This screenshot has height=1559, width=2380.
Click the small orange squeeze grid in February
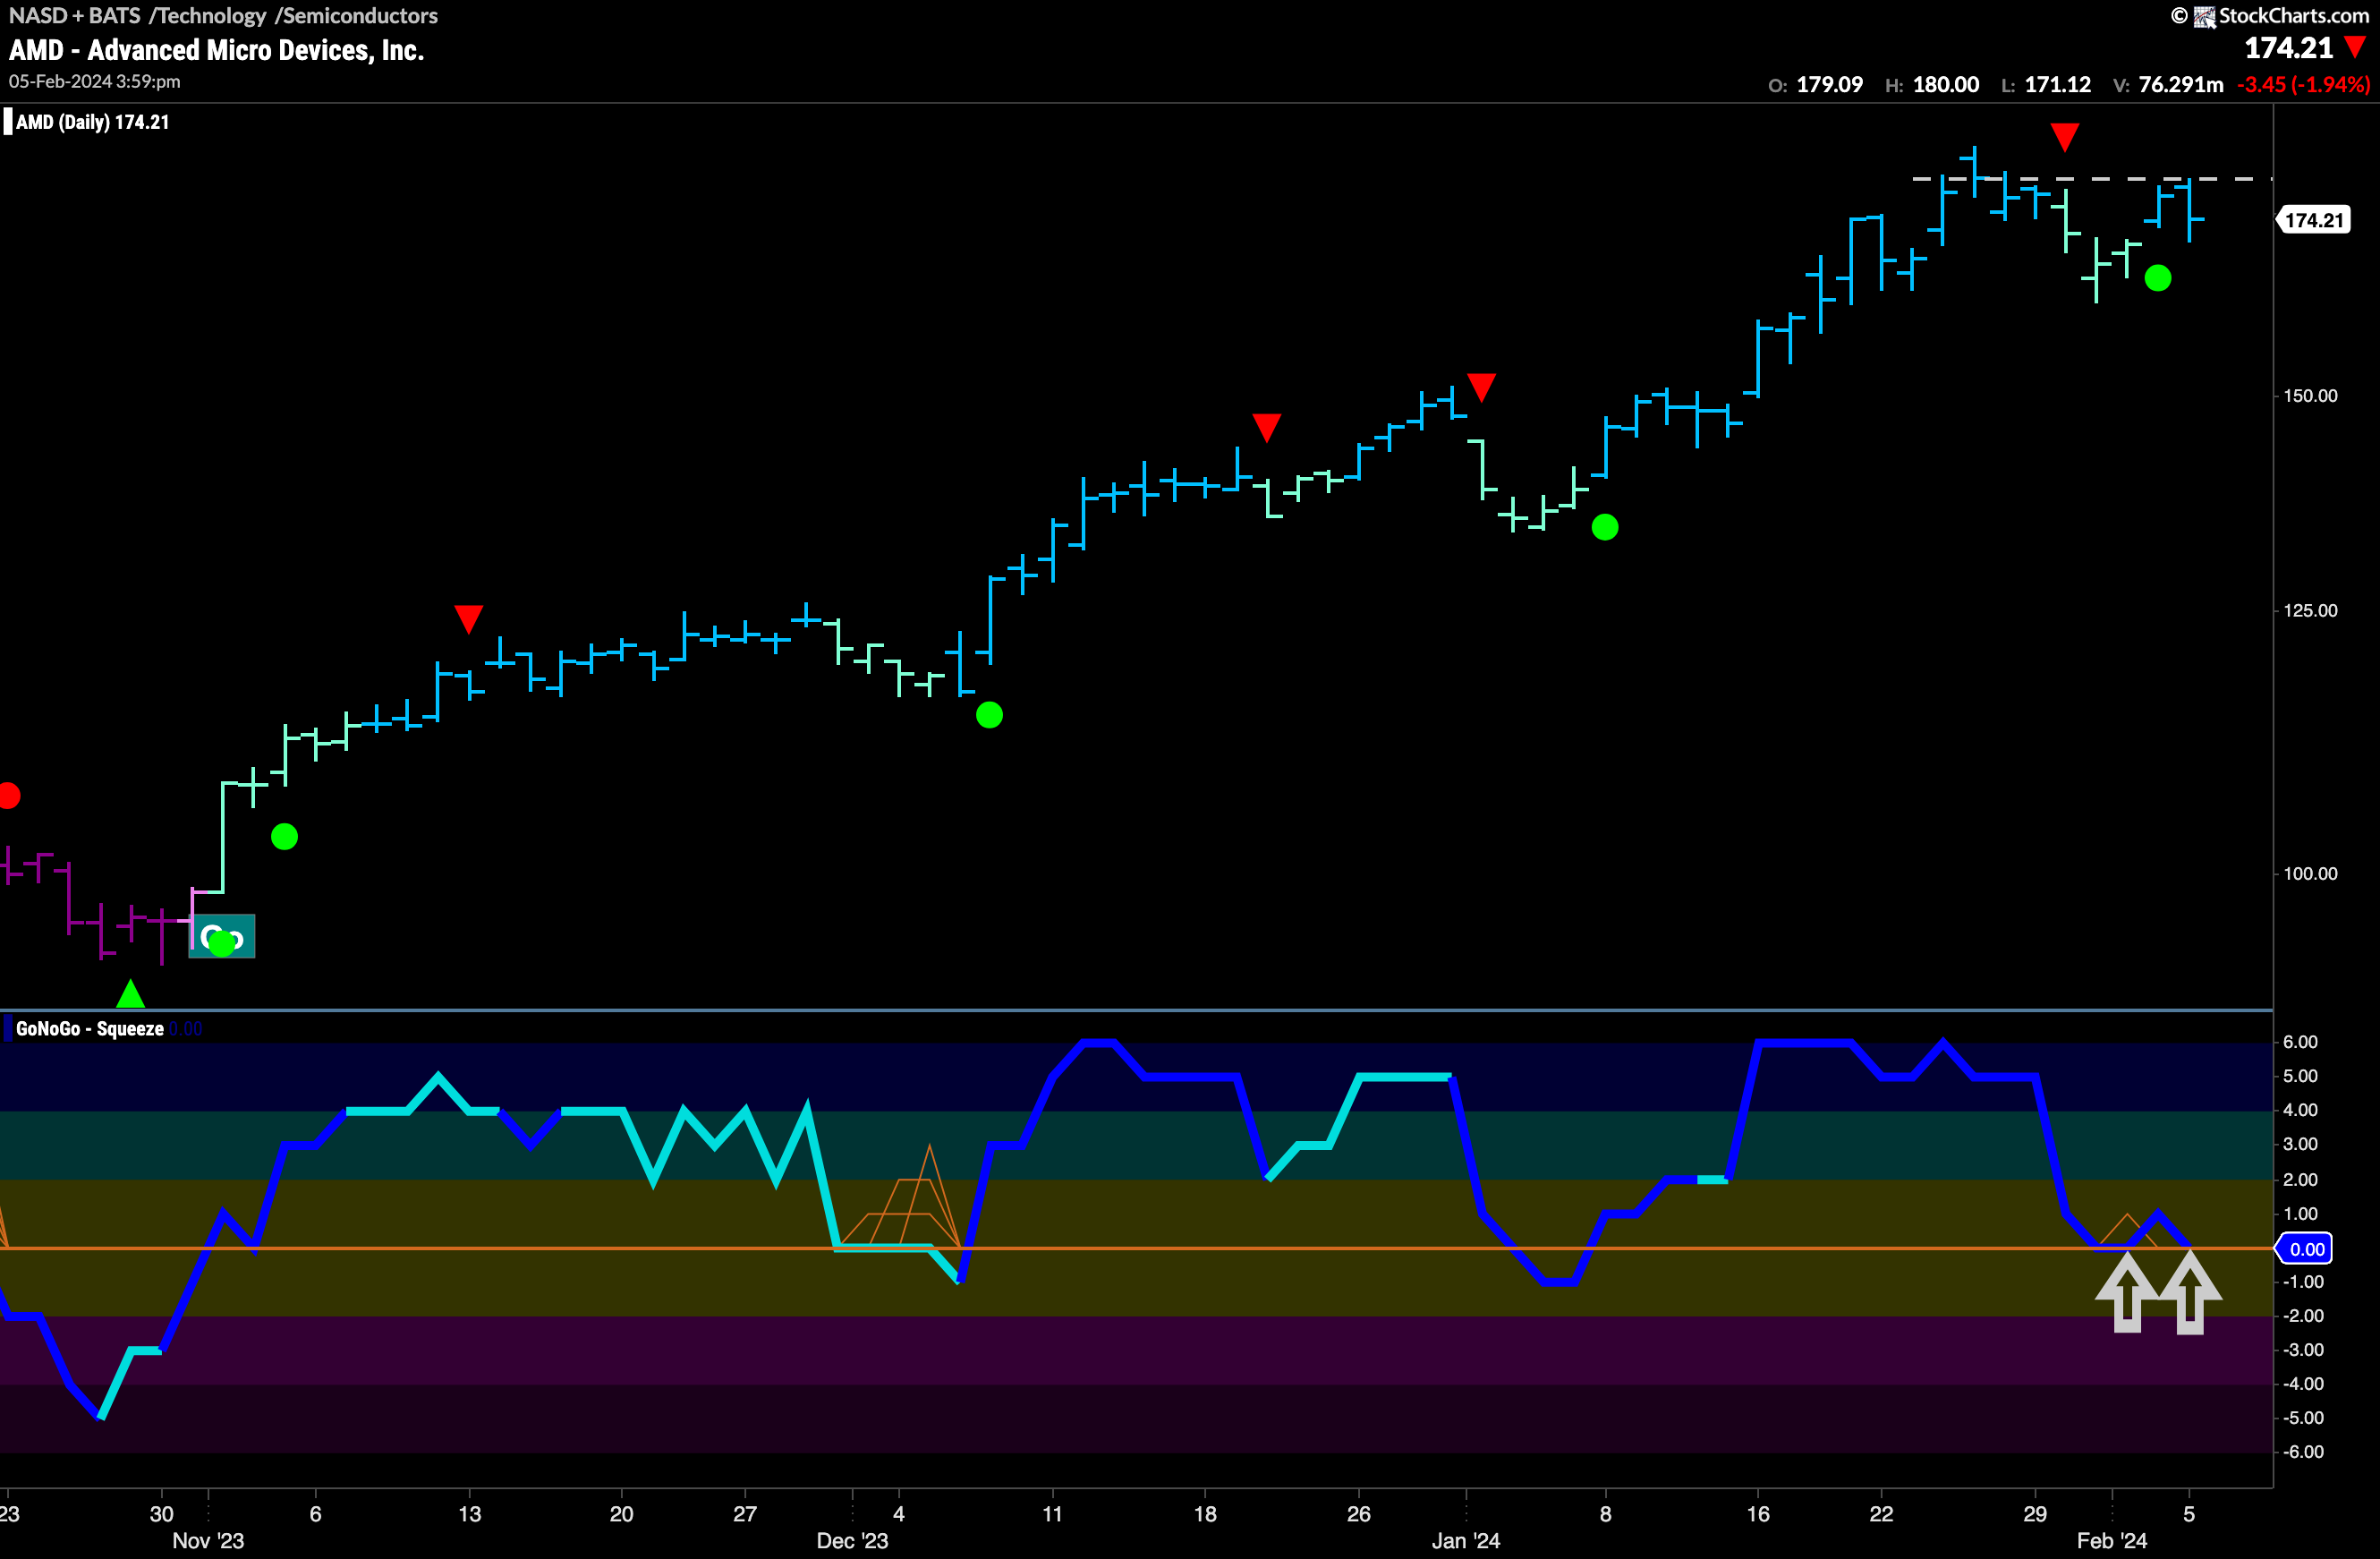pos(2128,1231)
